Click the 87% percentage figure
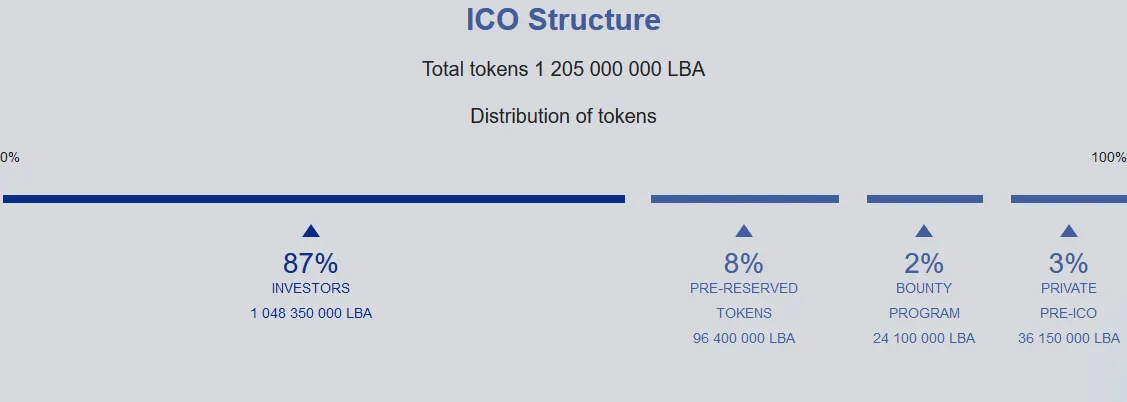Image resolution: width=1127 pixels, height=402 pixels. pos(310,263)
